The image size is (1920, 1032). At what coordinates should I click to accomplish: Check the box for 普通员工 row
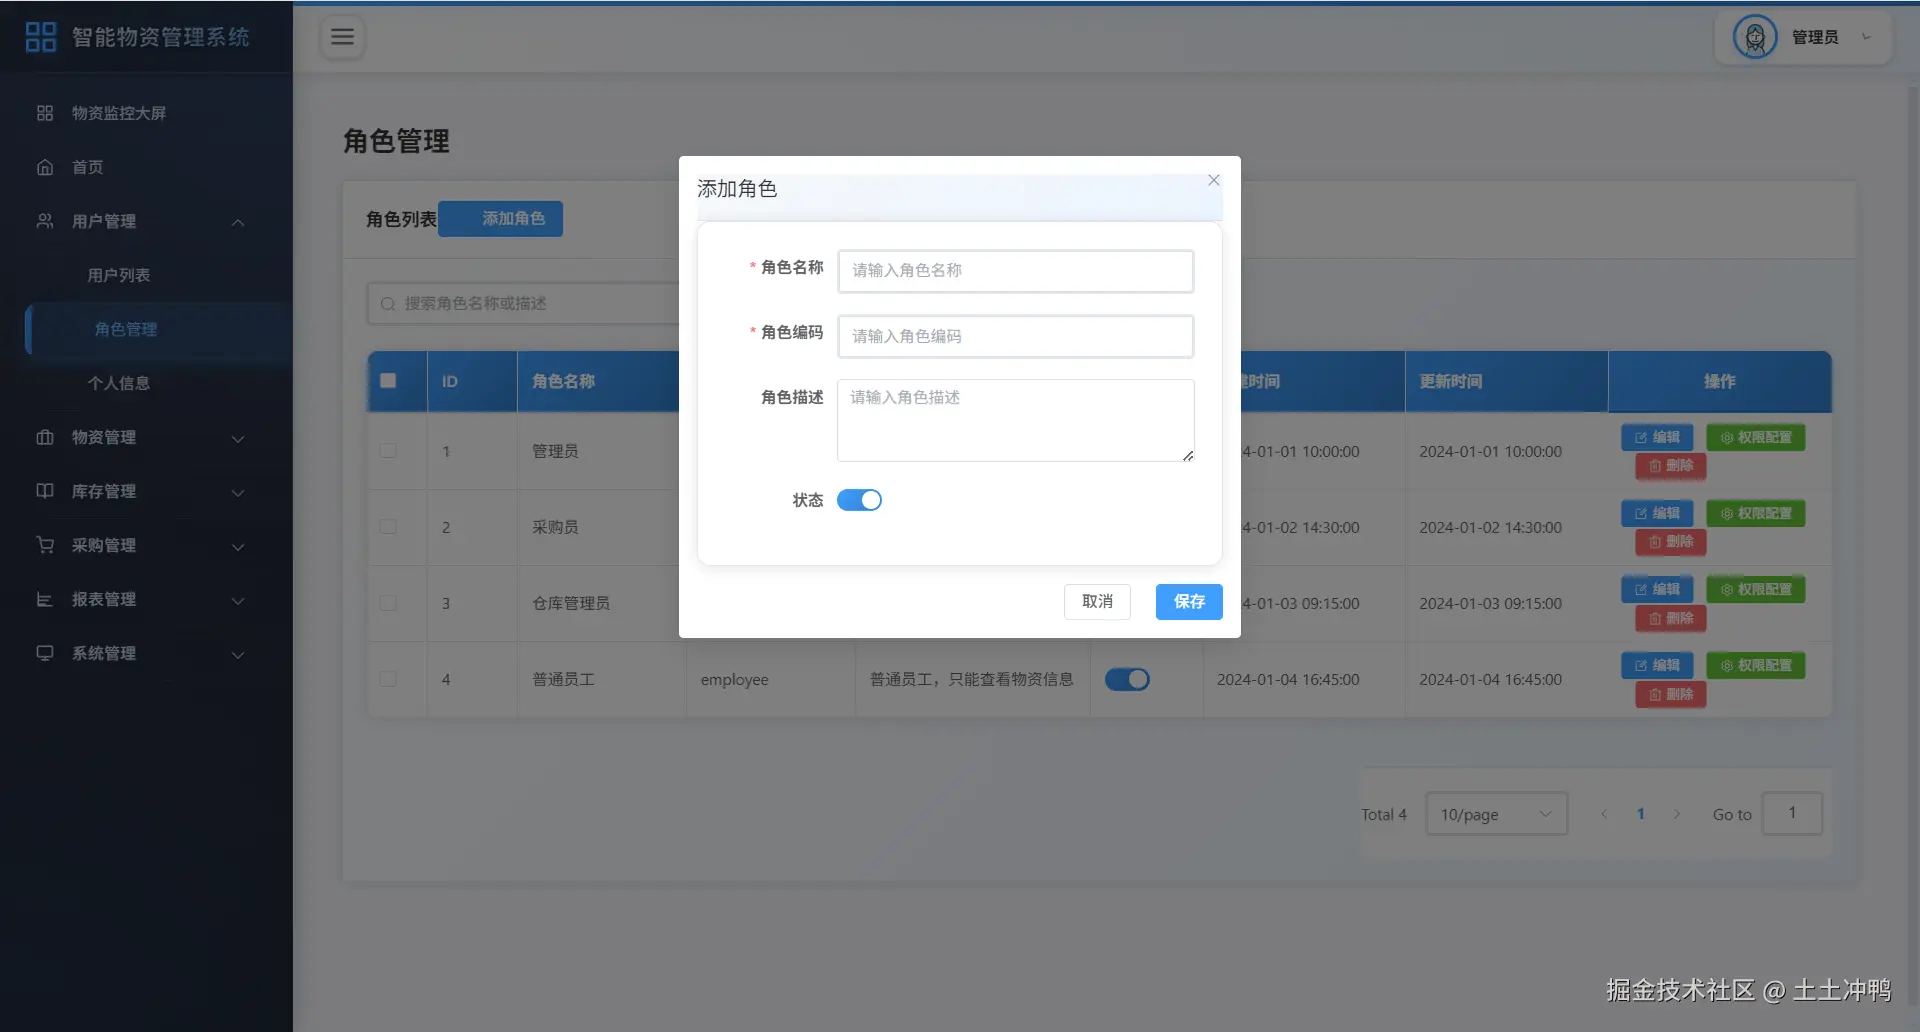pyautogui.click(x=388, y=679)
